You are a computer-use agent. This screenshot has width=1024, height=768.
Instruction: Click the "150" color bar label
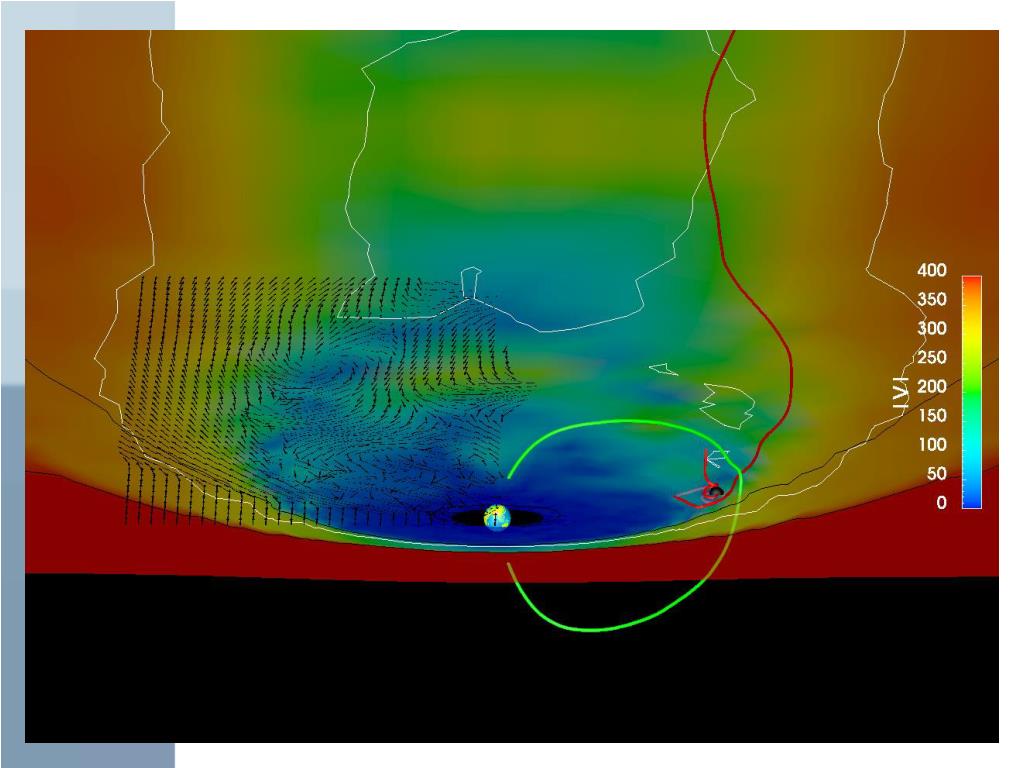(931, 415)
